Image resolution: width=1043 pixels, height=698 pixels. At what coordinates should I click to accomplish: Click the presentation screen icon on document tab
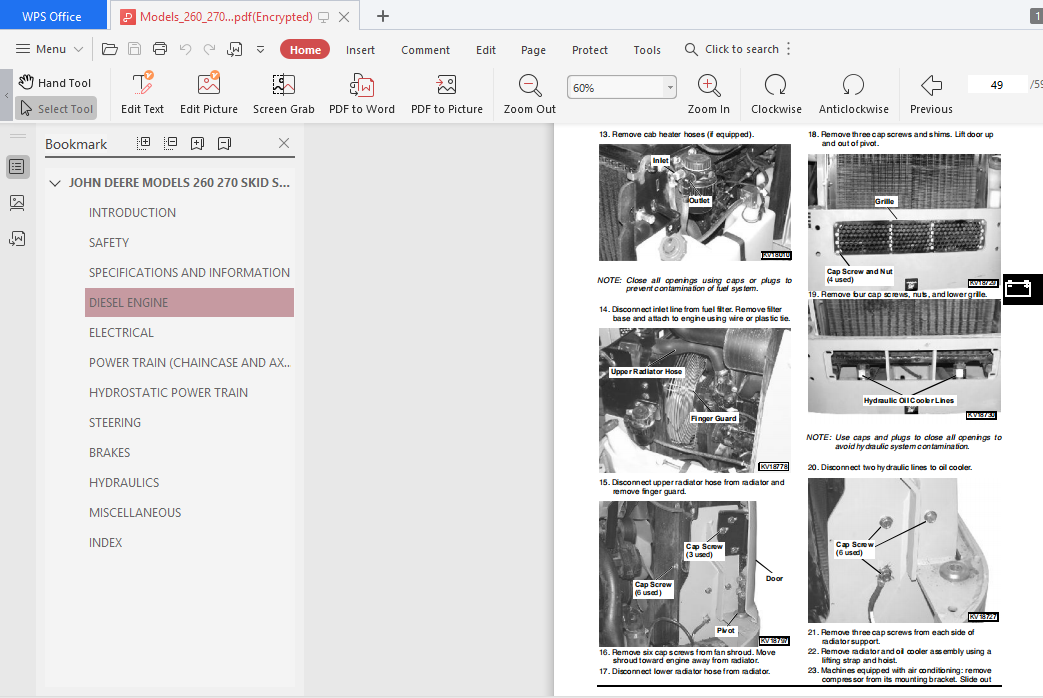point(324,17)
